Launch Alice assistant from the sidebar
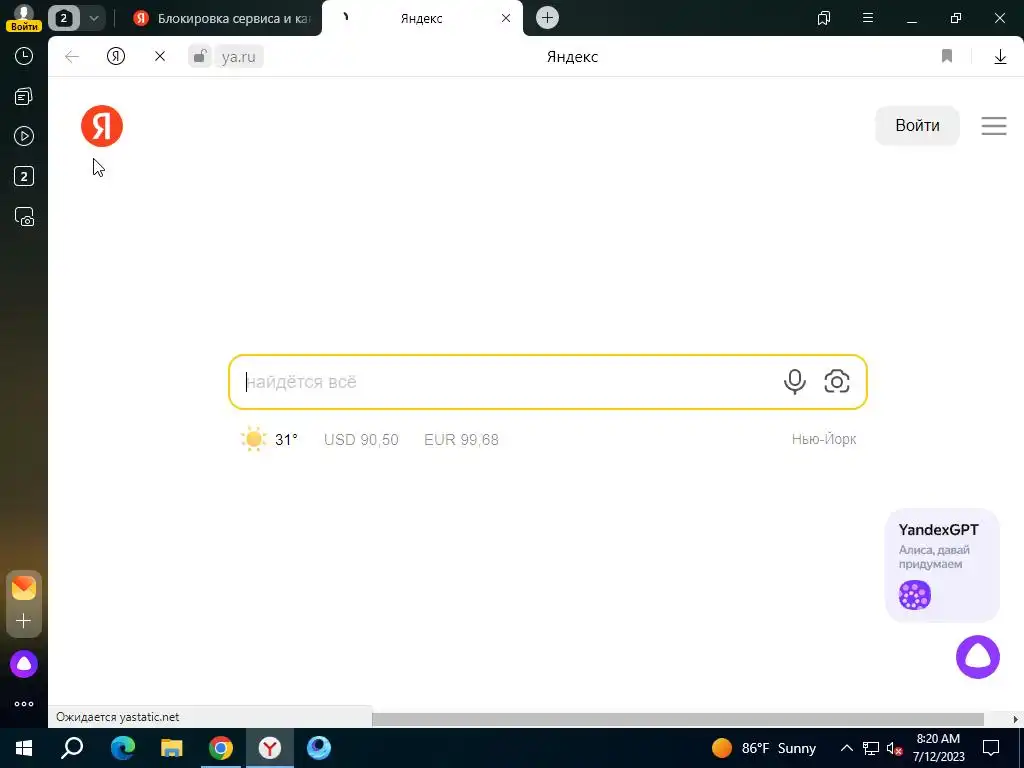1024x768 pixels. 24,664
